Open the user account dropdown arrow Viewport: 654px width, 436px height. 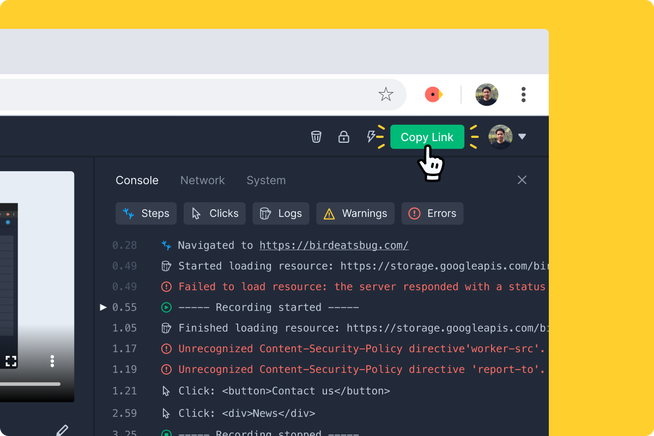coord(522,137)
